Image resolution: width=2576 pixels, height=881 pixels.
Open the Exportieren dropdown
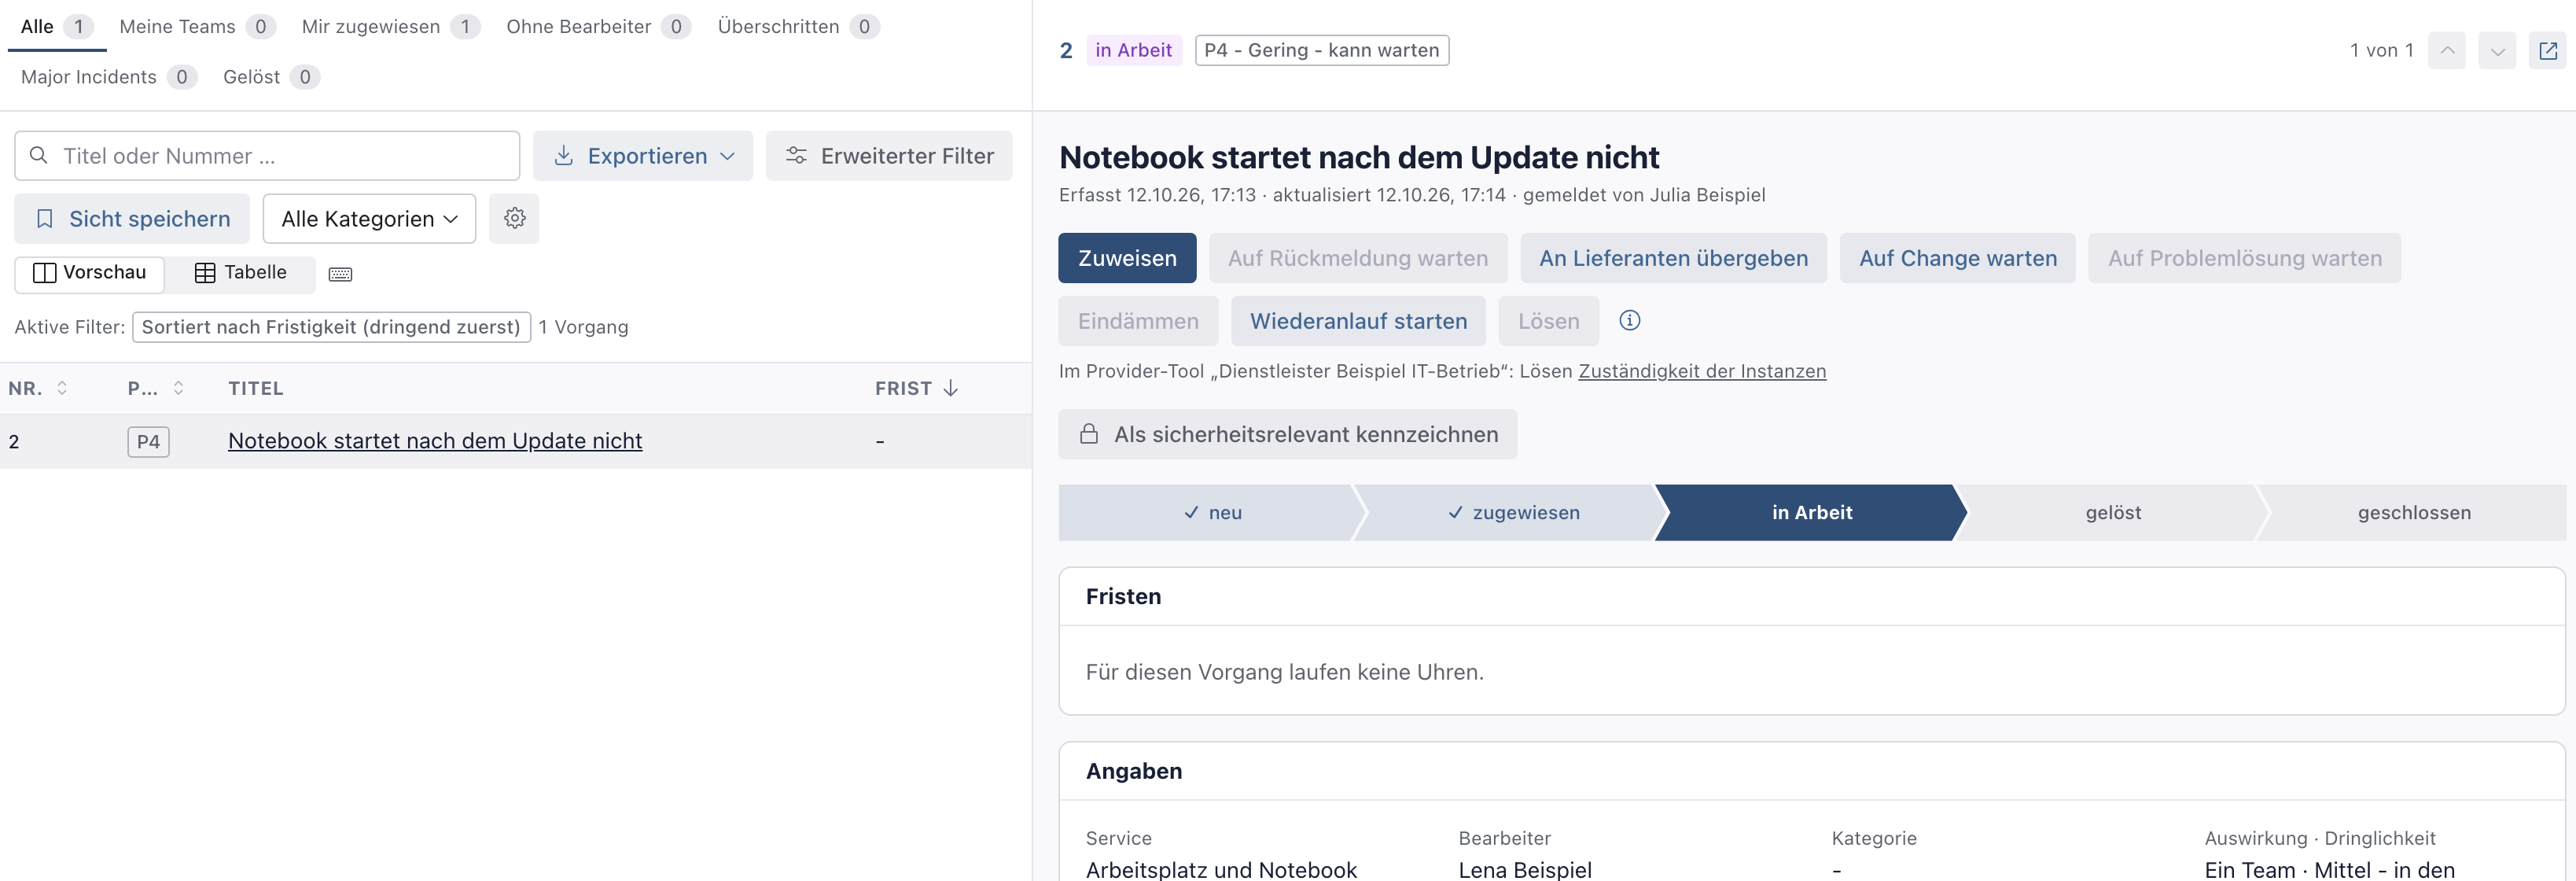coord(643,156)
